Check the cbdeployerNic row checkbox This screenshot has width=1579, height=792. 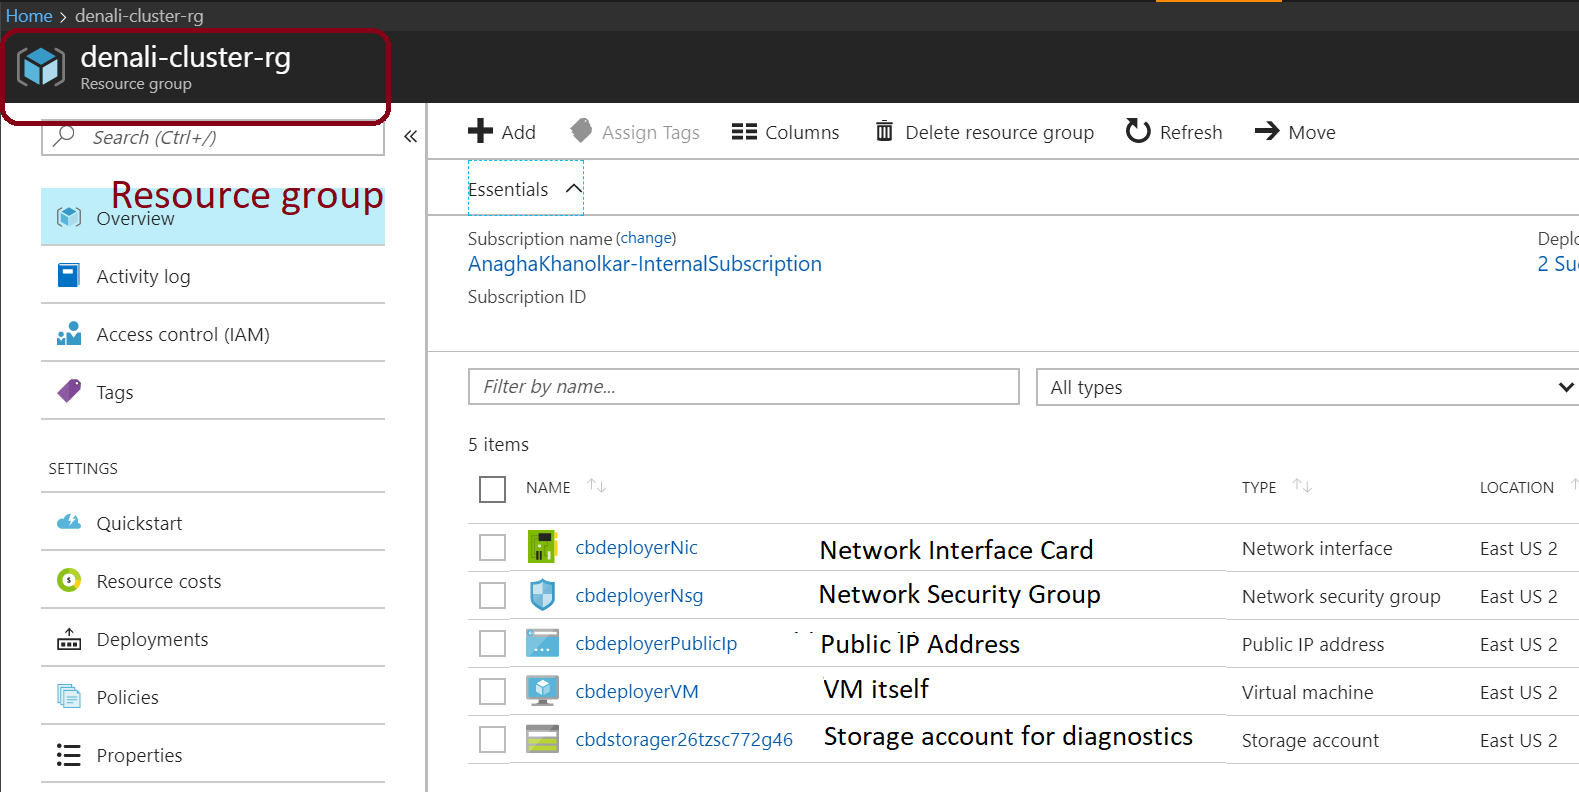(x=492, y=547)
